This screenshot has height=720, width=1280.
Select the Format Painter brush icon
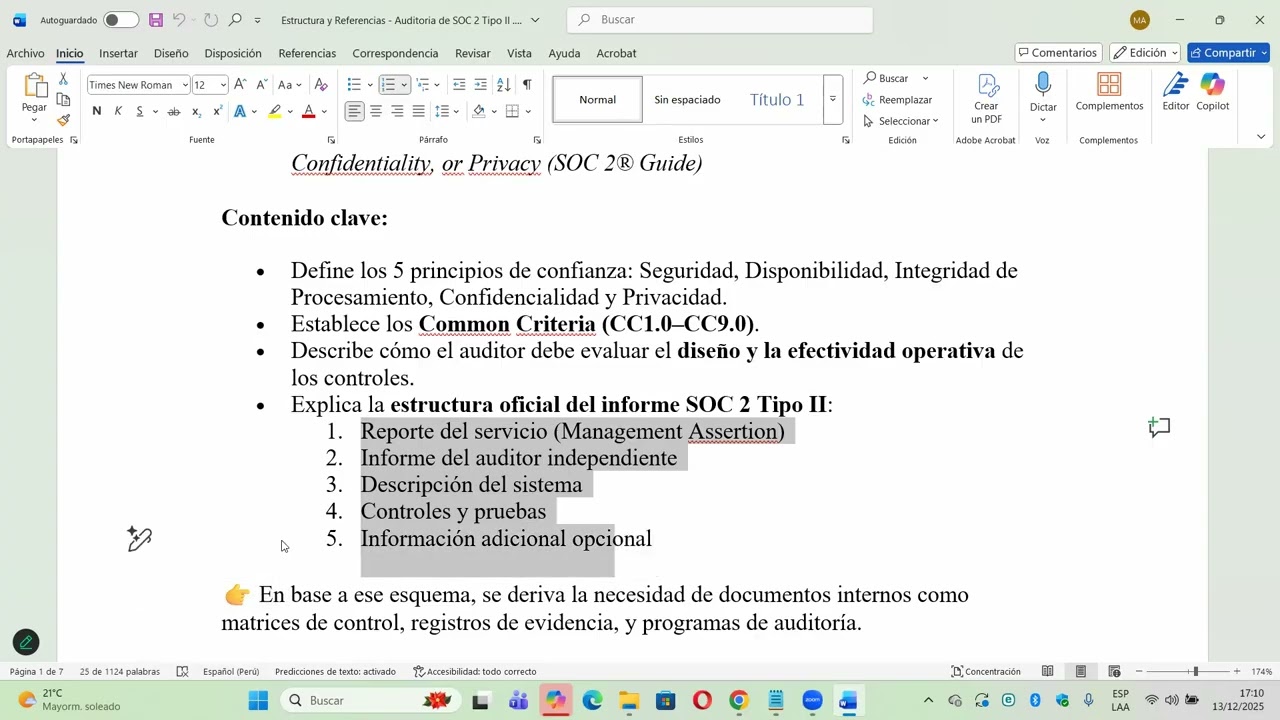point(63,120)
